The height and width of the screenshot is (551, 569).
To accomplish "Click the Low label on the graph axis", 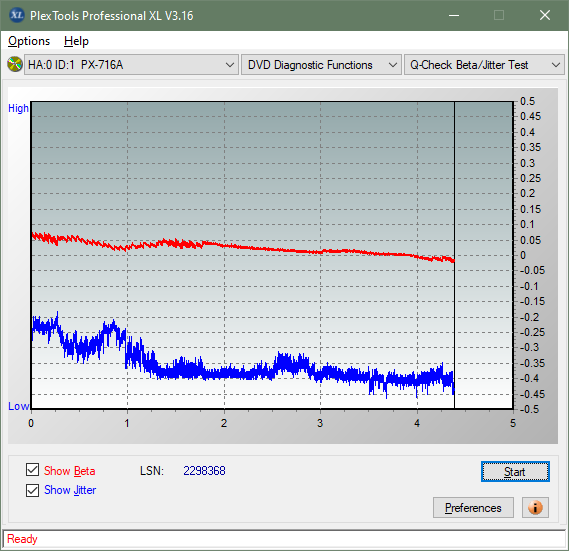I will point(18,406).
